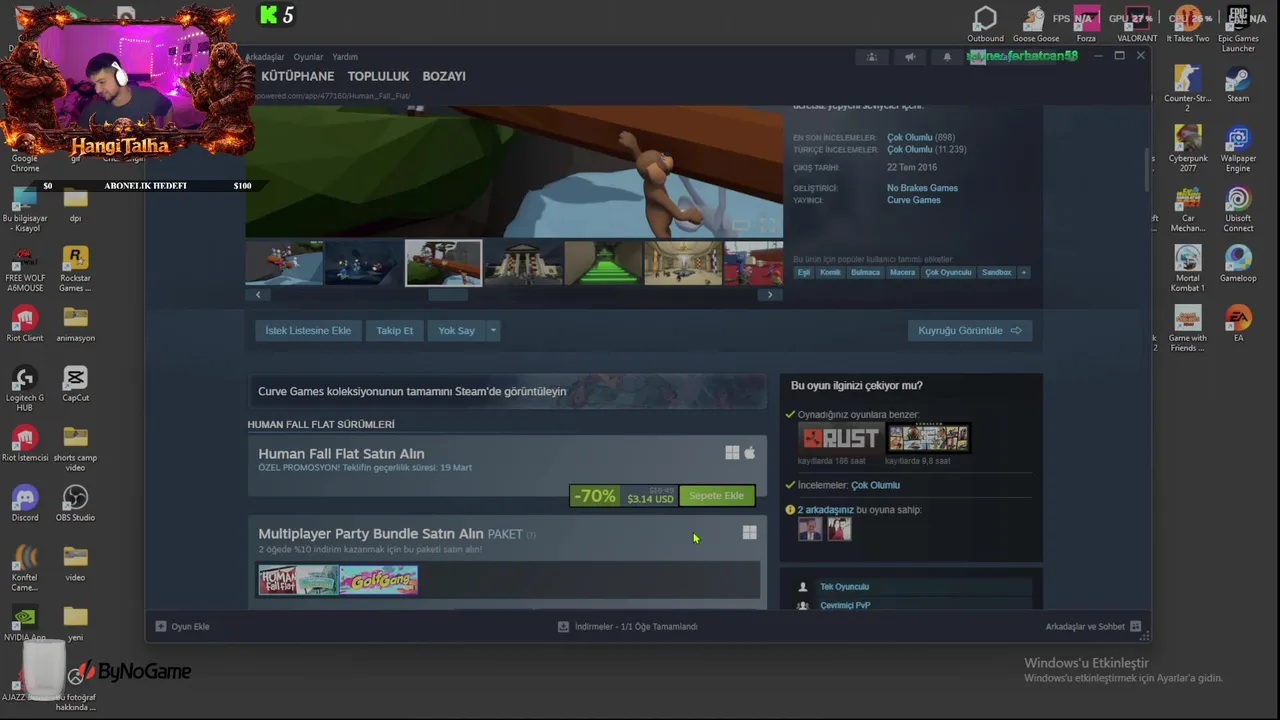Click the Human Fall Flat bundle thumbnail
The height and width of the screenshot is (720, 1280).
(x=298, y=580)
